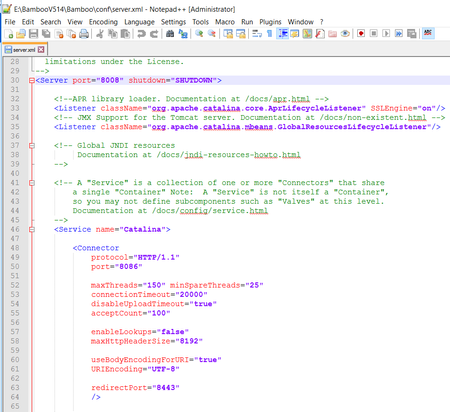The image size is (450, 412).
Task: Open Folder as Workspace icon
Action: coord(333,34)
